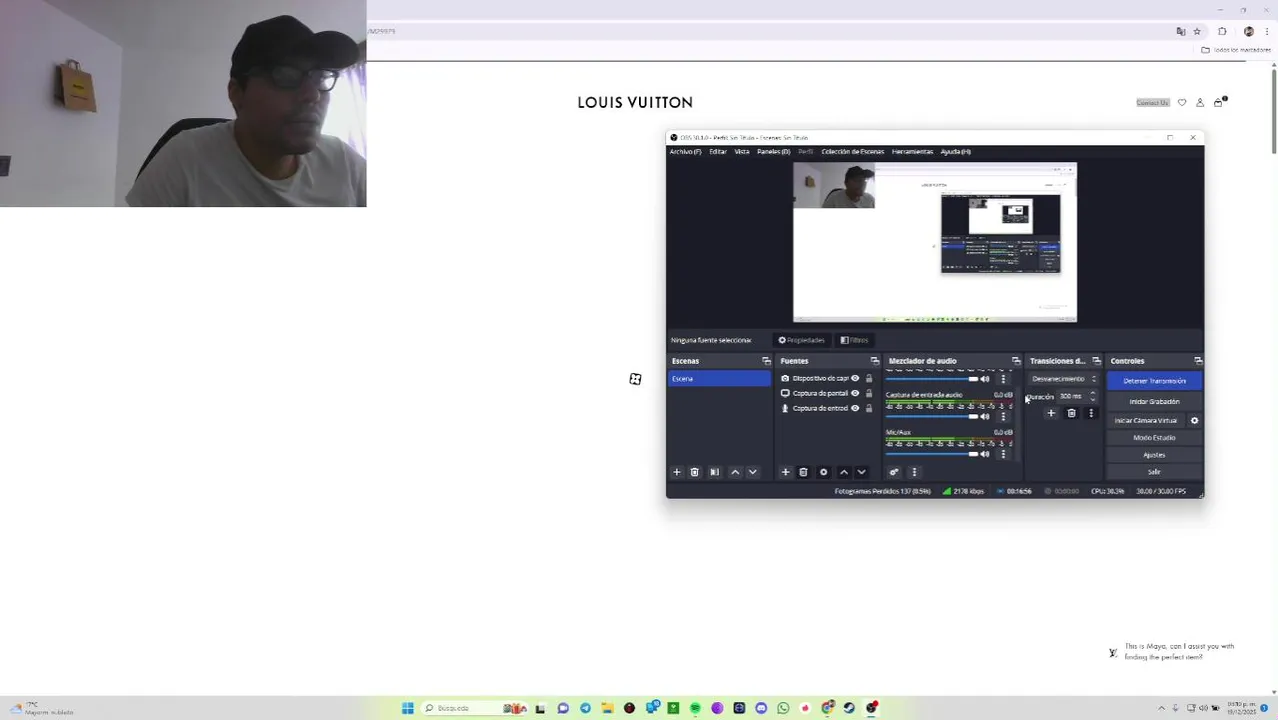Screen dimensions: 1278x720
Task: Open source properties gear in Fuentes toolbar
Action: 823,472
